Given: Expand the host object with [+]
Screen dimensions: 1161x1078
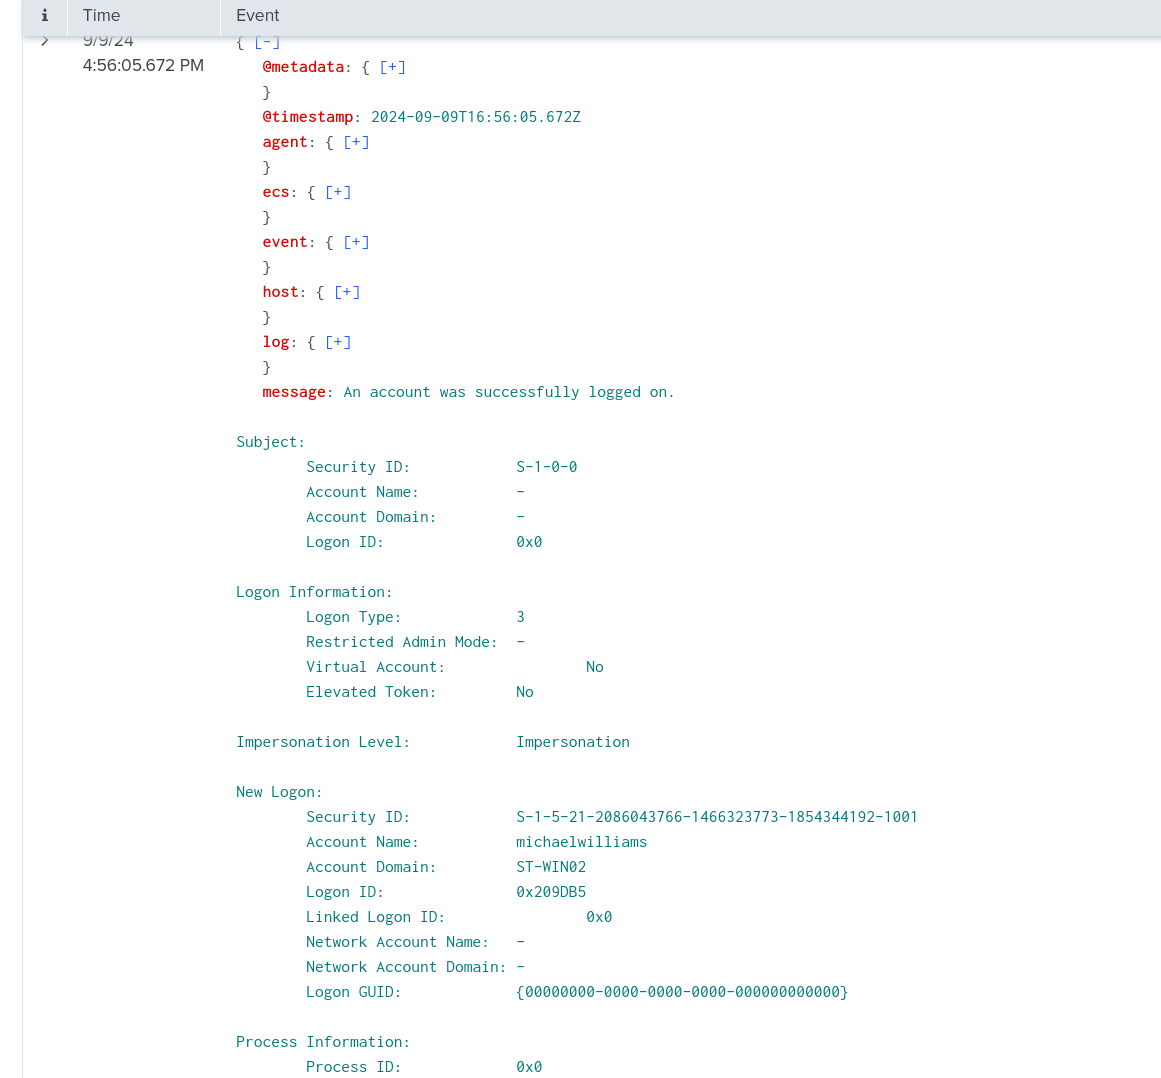Looking at the screenshot, I should pyautogui.click(x=347, y=292).
